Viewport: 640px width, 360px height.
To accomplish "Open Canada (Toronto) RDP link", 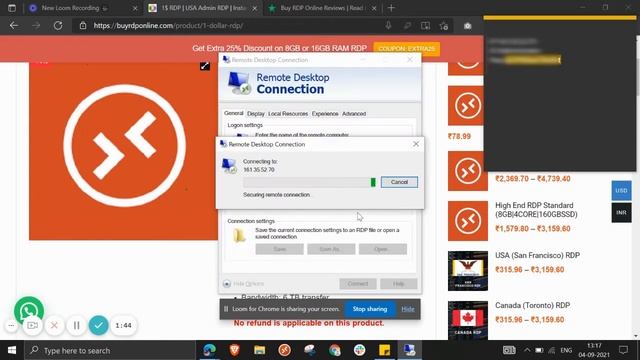I will [x=532, y=305].
